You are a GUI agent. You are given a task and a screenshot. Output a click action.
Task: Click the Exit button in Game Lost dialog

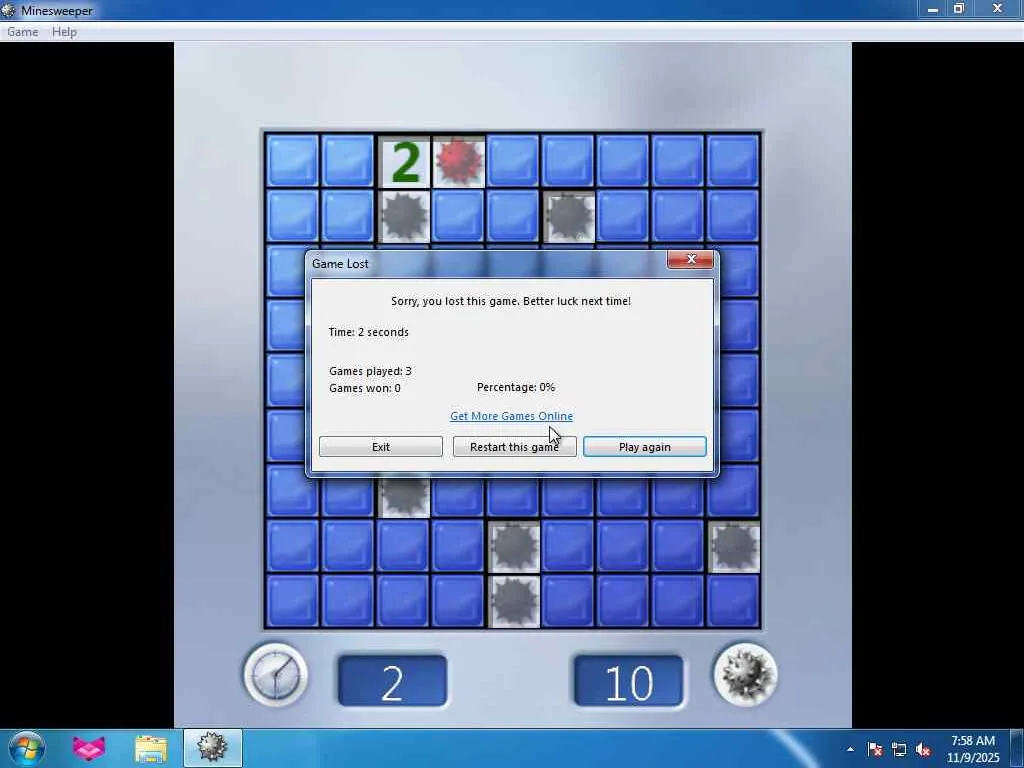click(x=381, y=447)
